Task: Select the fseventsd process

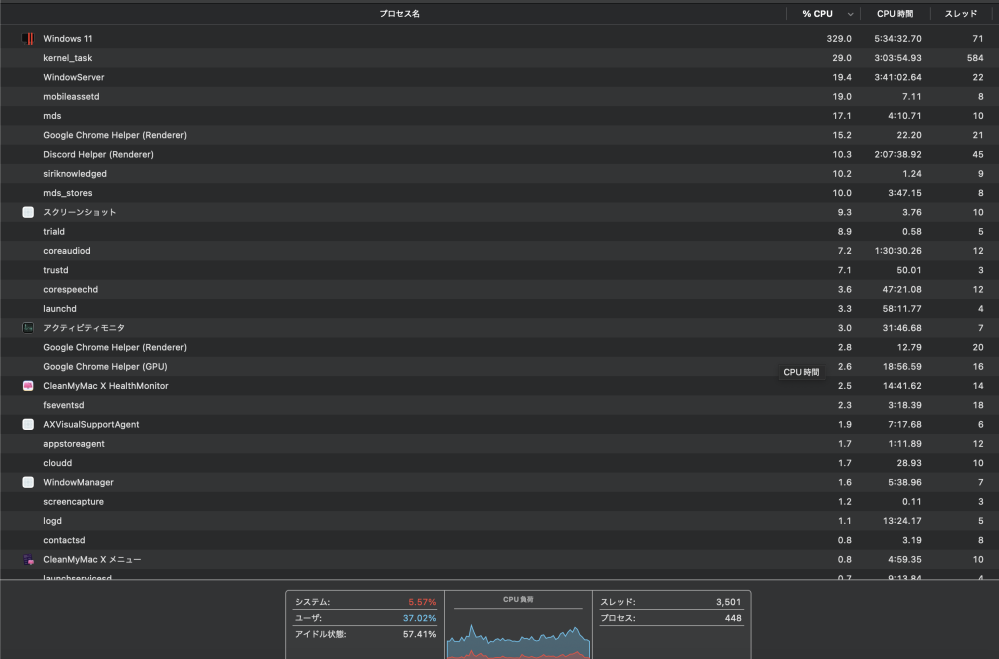Action: [64, 405]
